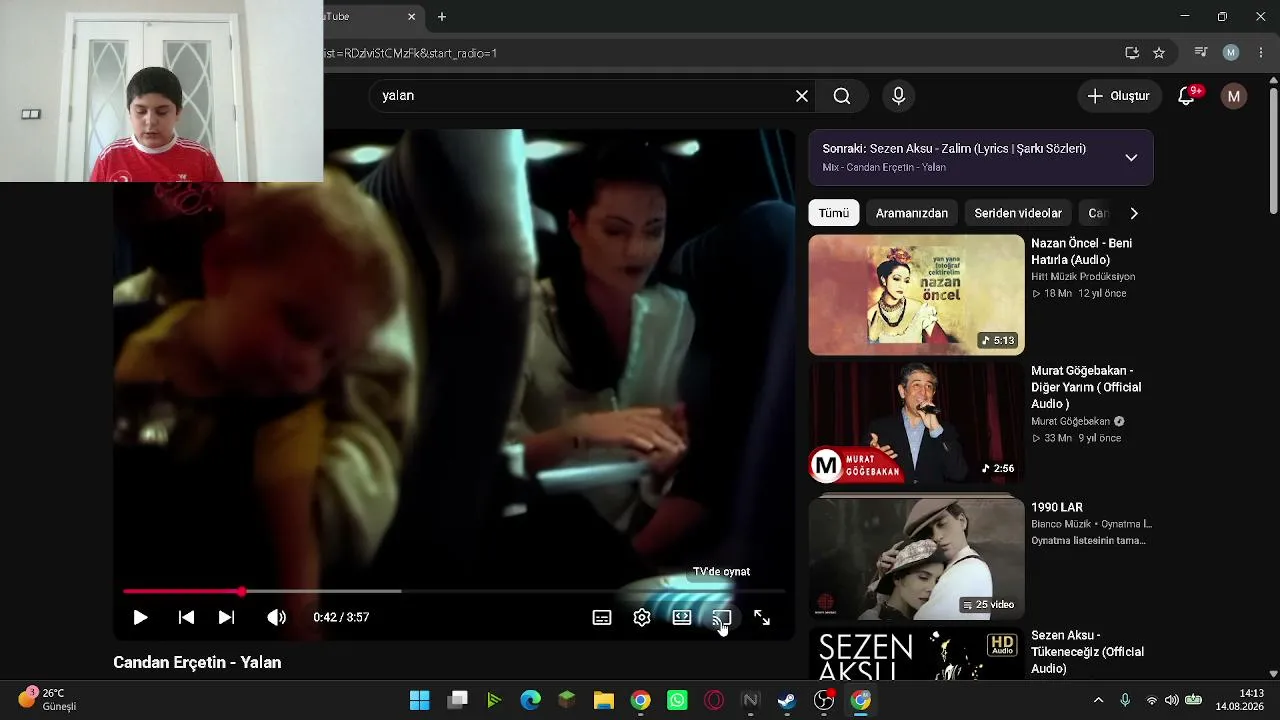Open Chrome media controls icon
Image resolution: width=1280 pixels, height=720 pixels.
(1202, 53)
